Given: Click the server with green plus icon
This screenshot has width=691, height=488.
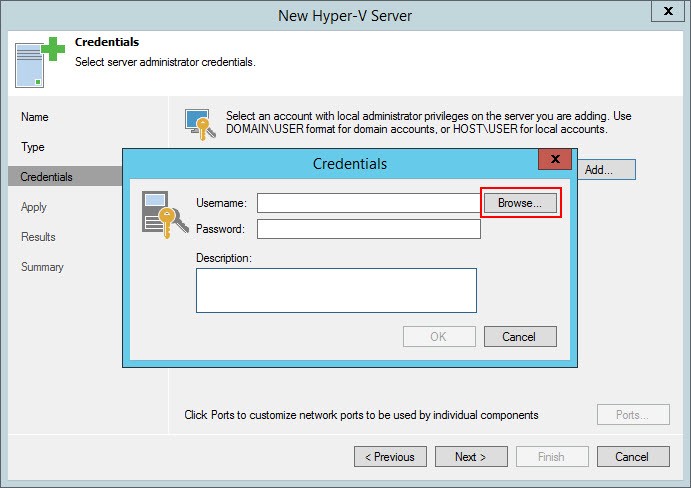Looking at the screenshot, I should click(39, 62).
